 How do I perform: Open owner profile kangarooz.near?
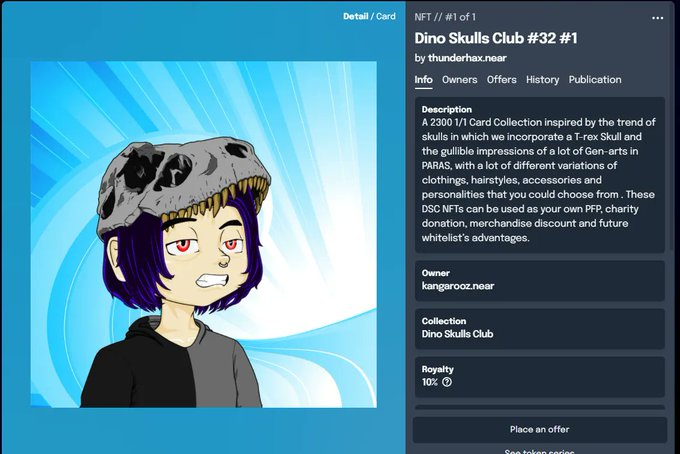[458, 286]
